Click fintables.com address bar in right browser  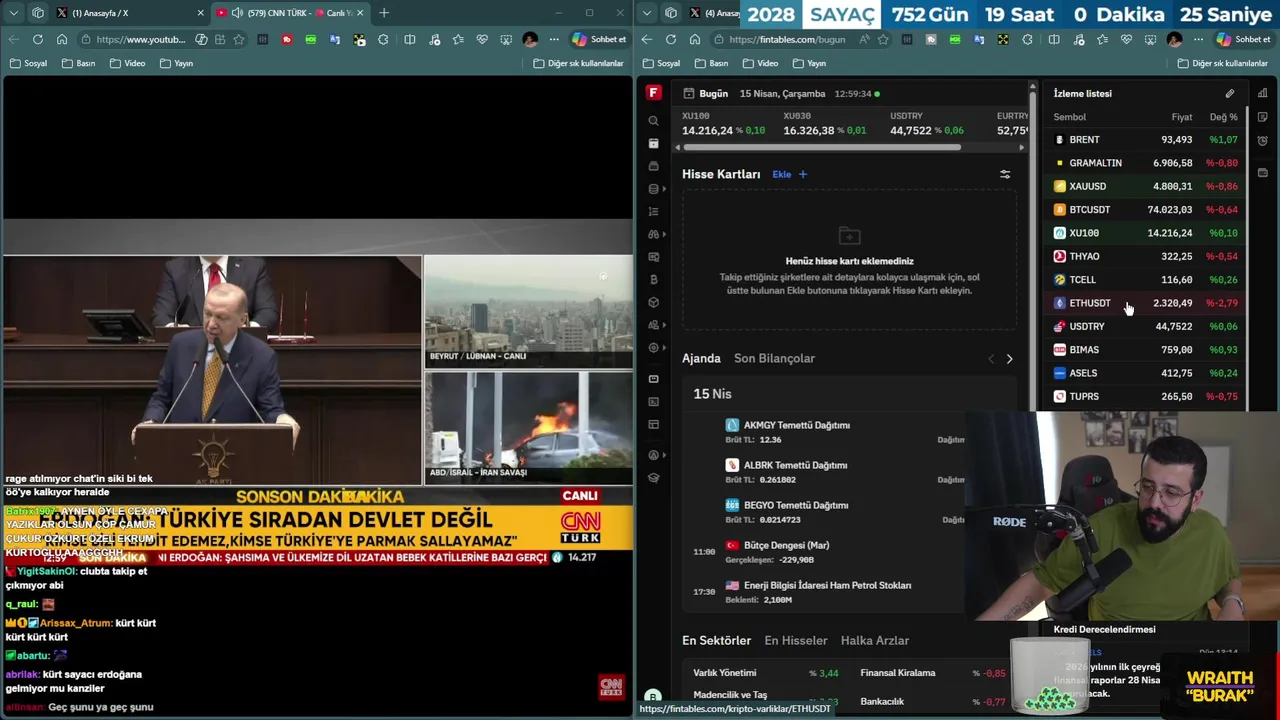click(787, 39)
